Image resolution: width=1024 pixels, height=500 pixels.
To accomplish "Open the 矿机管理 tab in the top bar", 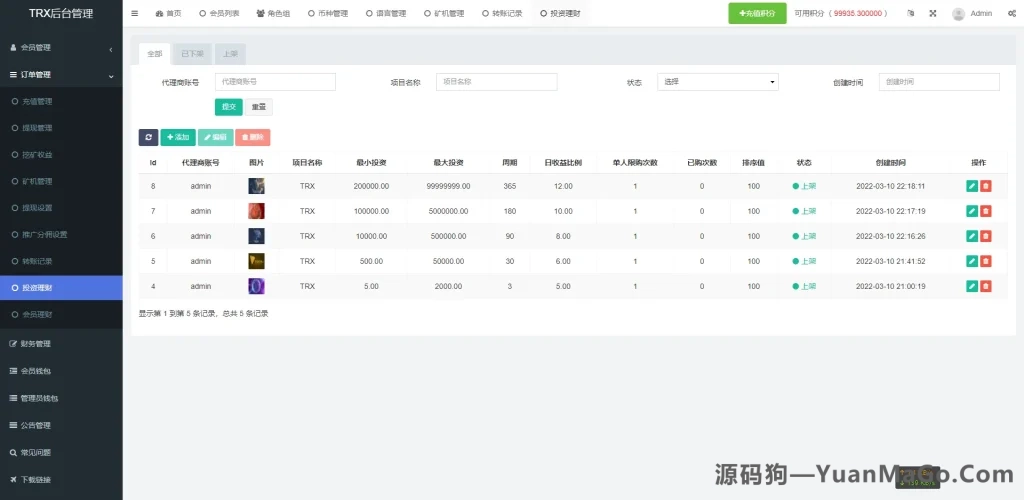I will [x=444, y=13].
